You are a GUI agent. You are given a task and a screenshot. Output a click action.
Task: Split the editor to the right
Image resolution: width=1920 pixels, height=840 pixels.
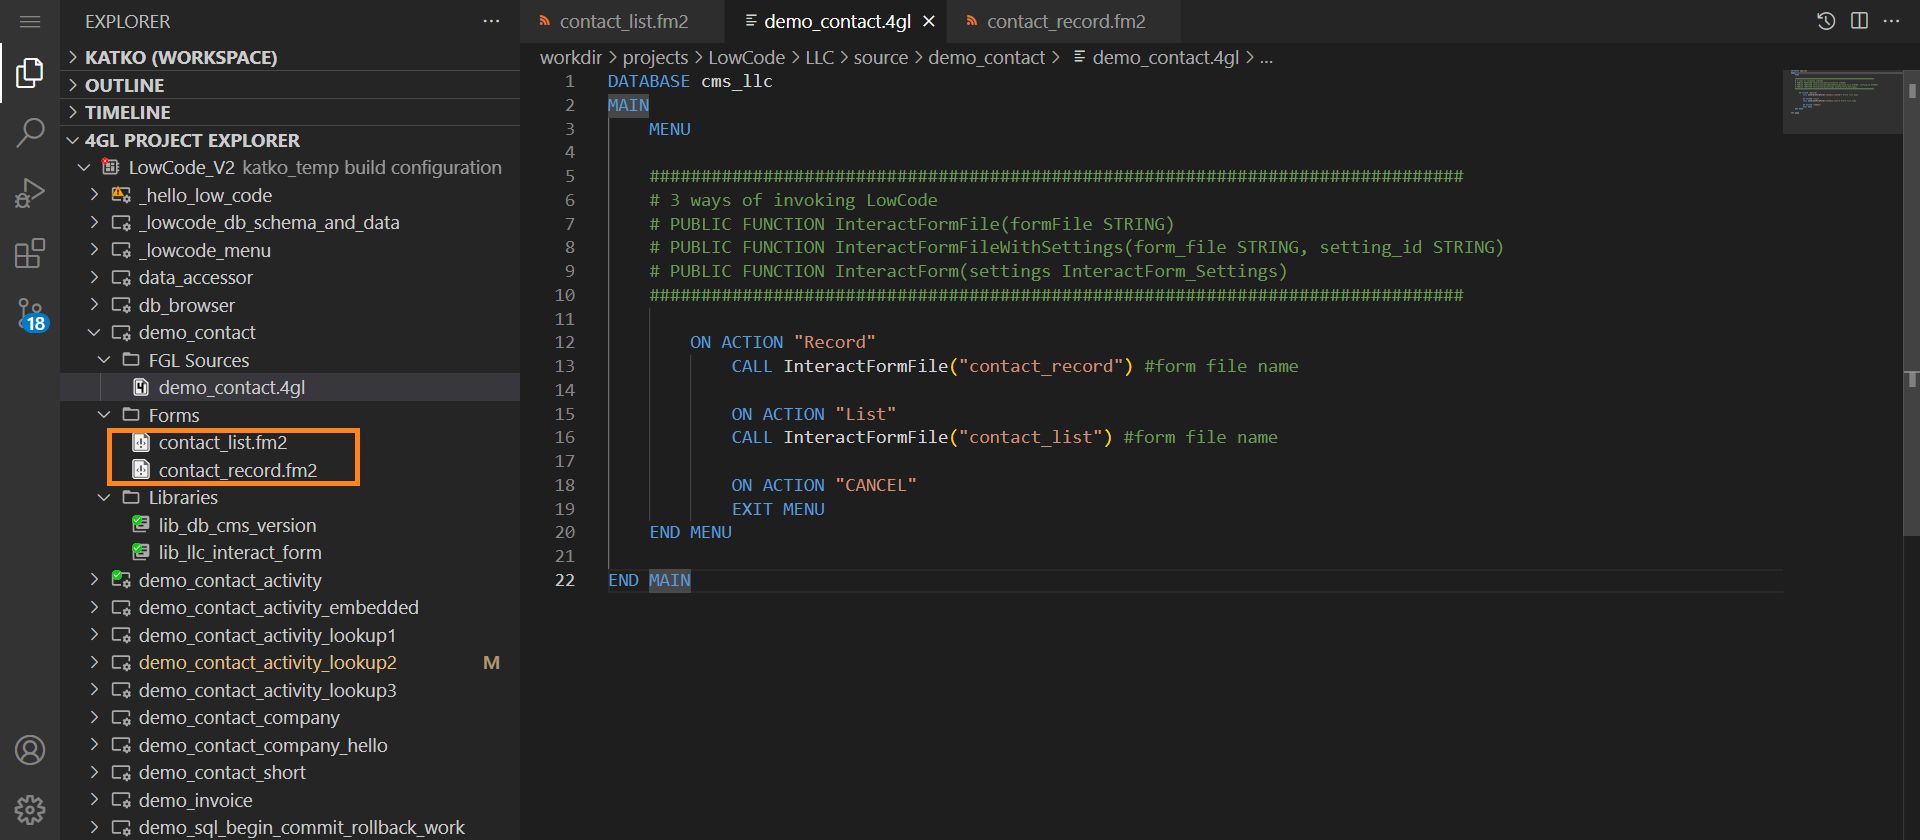tap(1859, 21)
